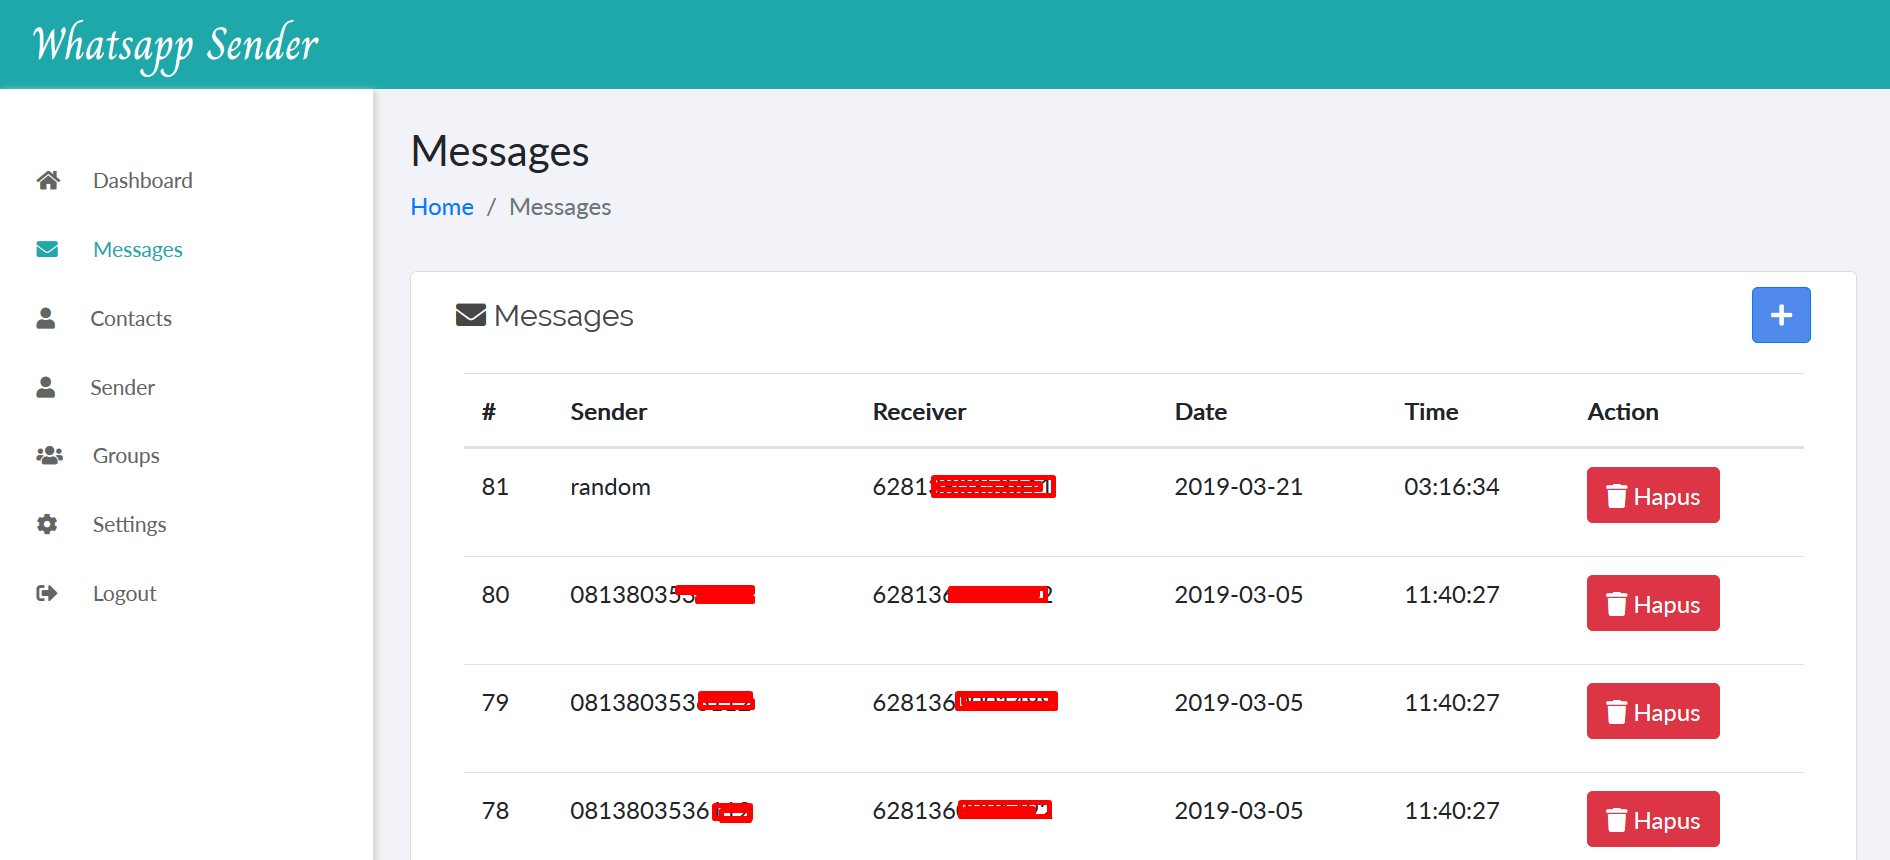Delete message 78 with Hapus button

click(x=1653, y=819)
